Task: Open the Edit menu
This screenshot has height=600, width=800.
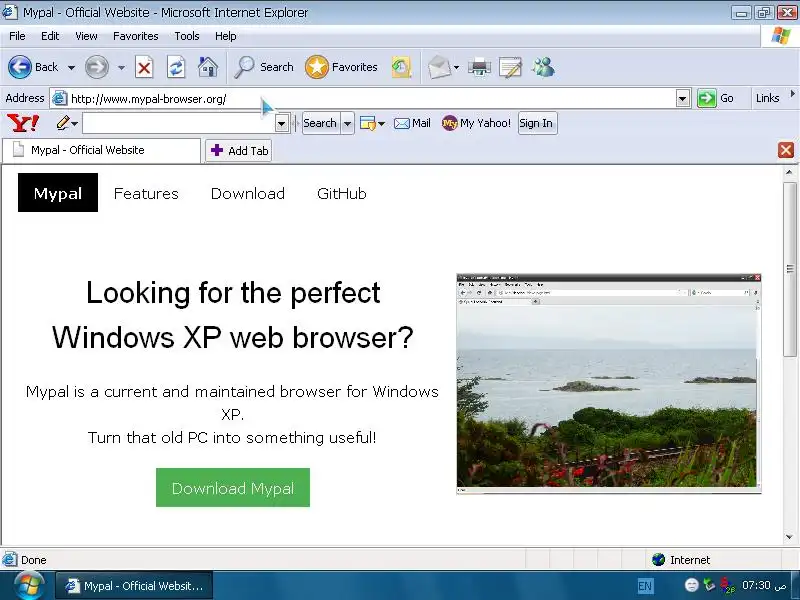Action: pyautogui.click(x=50, y=36)
